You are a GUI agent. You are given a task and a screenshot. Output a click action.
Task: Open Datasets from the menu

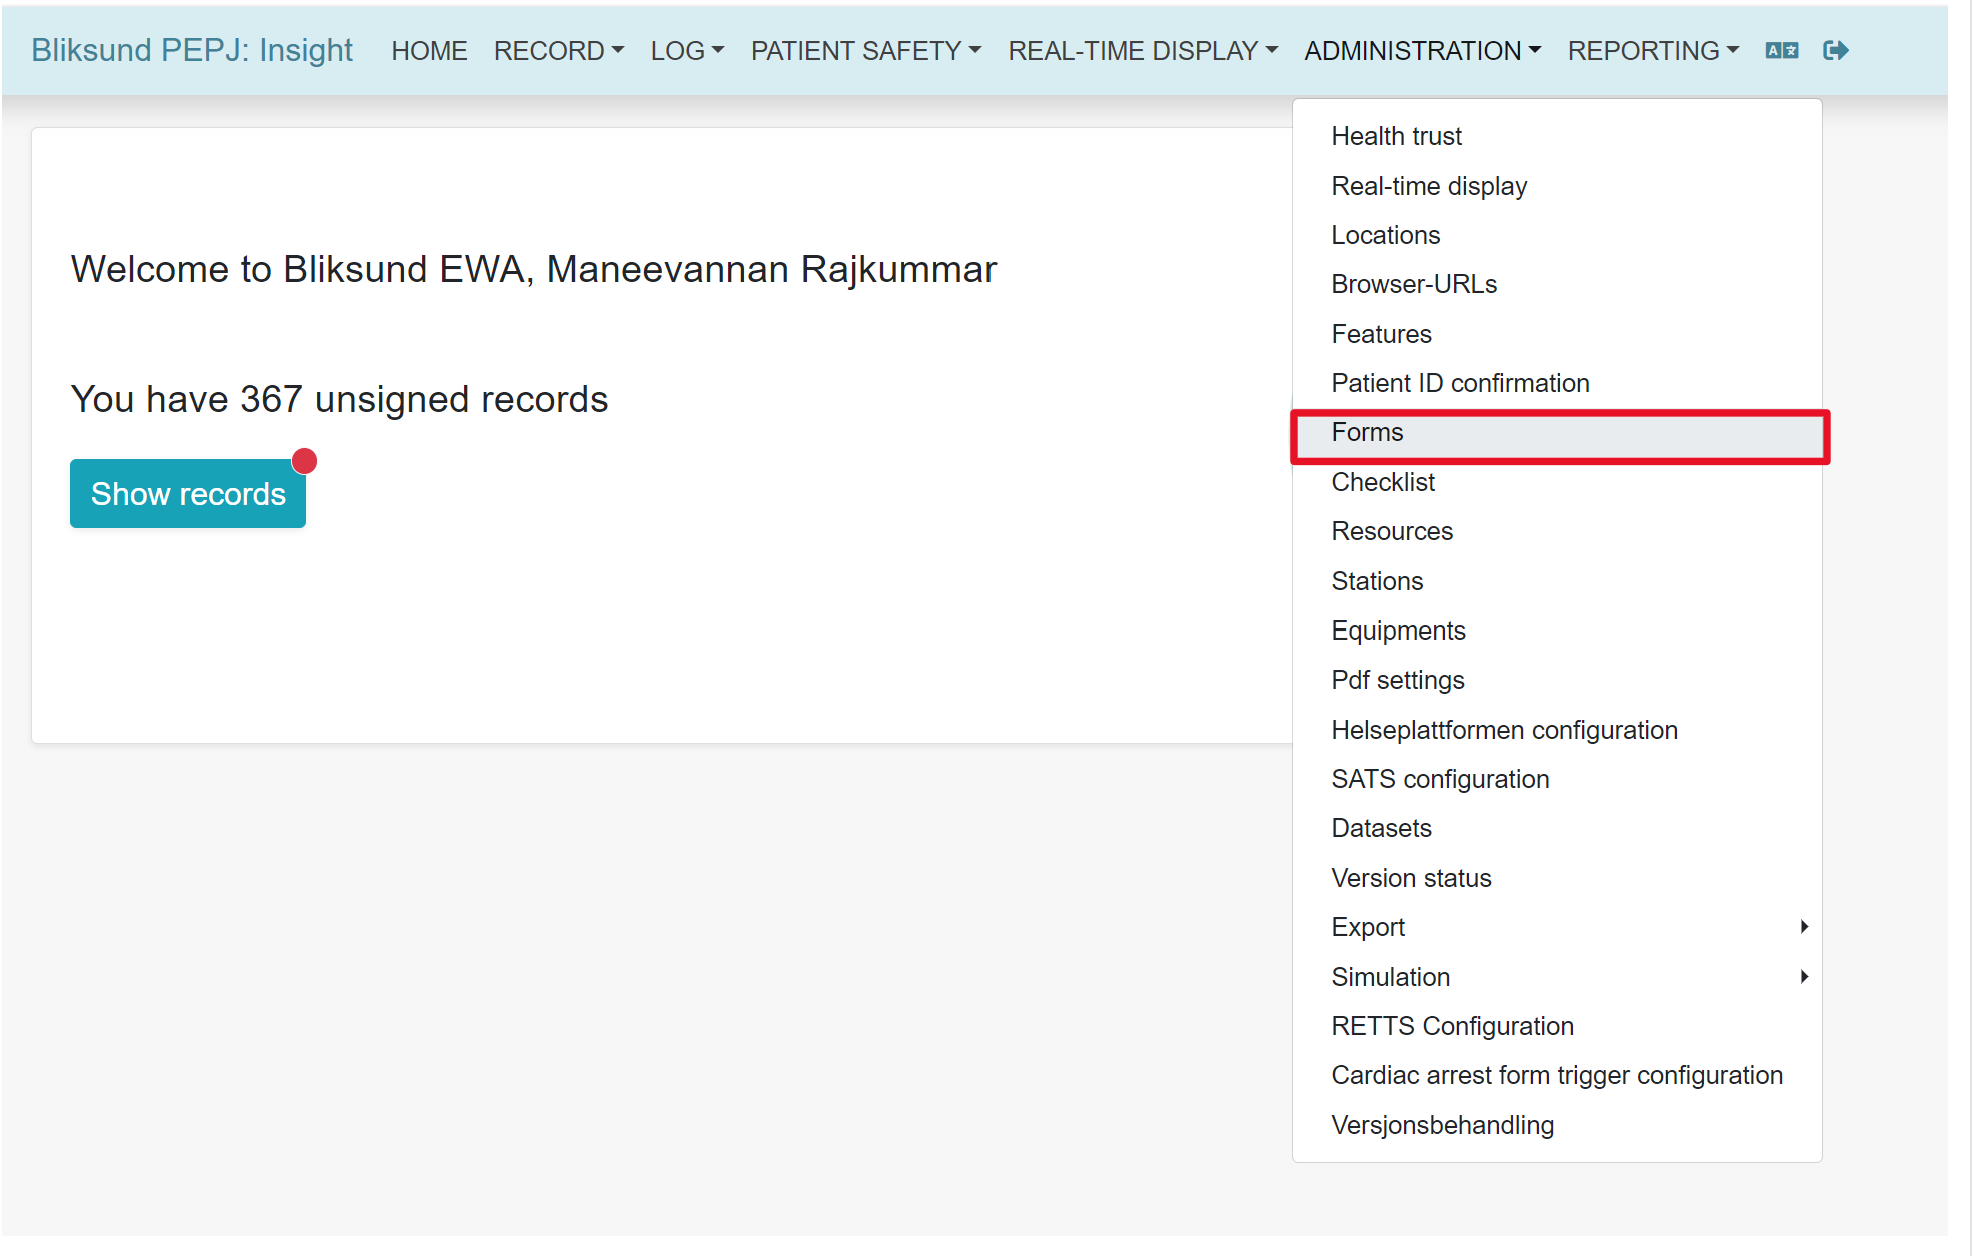coord(1557,828)
